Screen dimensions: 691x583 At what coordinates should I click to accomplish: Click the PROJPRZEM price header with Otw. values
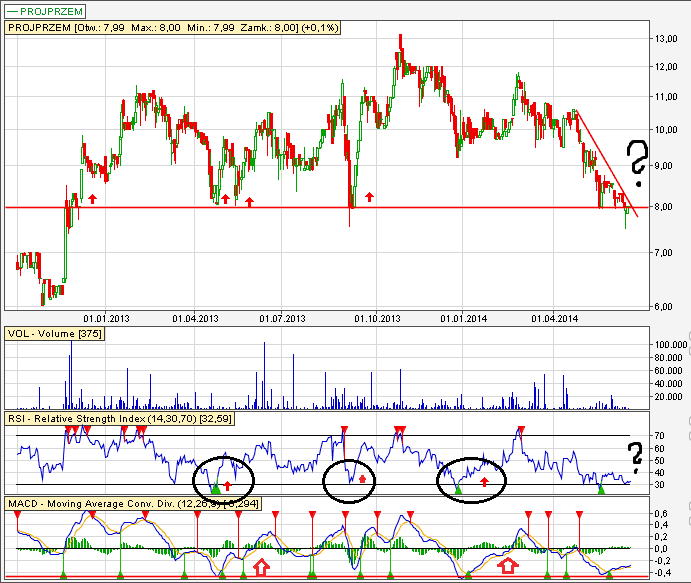pyautogui.click(x=172, y=28)
